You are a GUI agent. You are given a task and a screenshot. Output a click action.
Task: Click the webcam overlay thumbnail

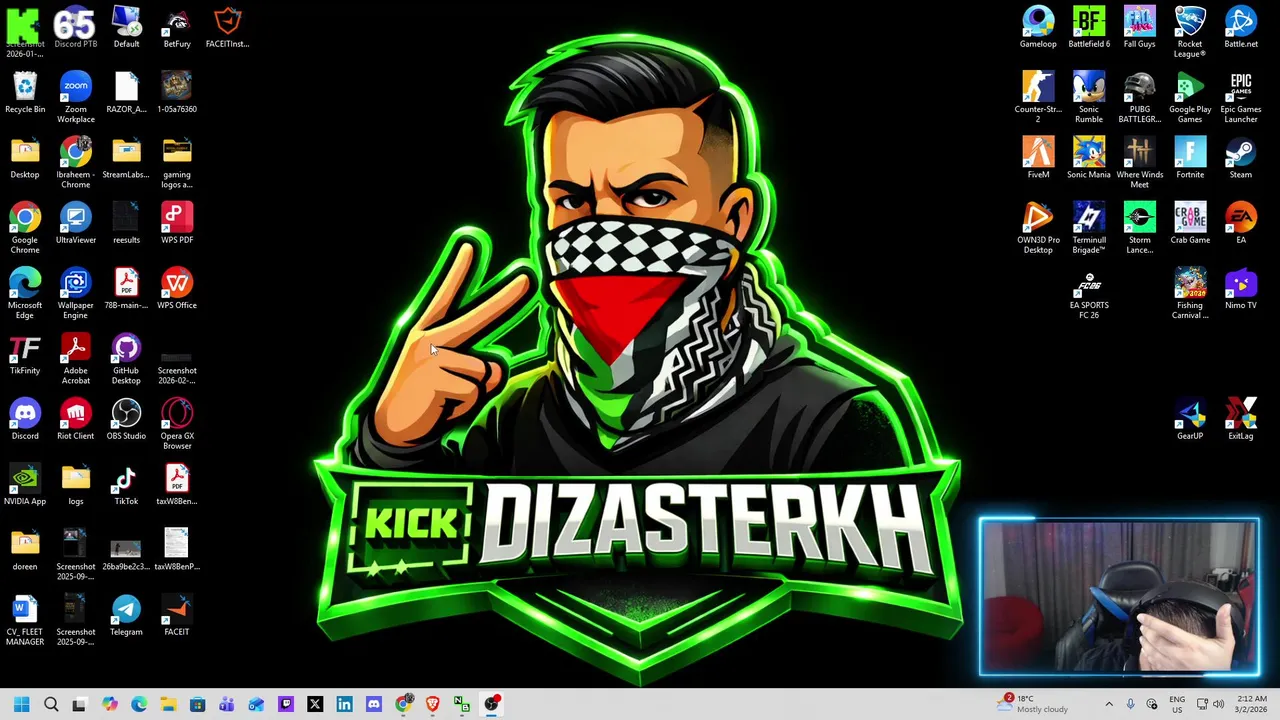pos(1119,597)
